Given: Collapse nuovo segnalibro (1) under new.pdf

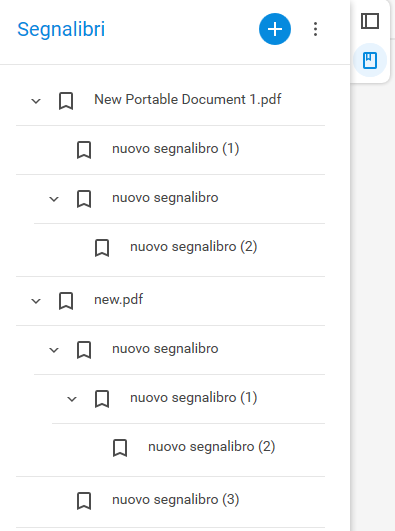Looking at the screenshot, I should 72,399.
